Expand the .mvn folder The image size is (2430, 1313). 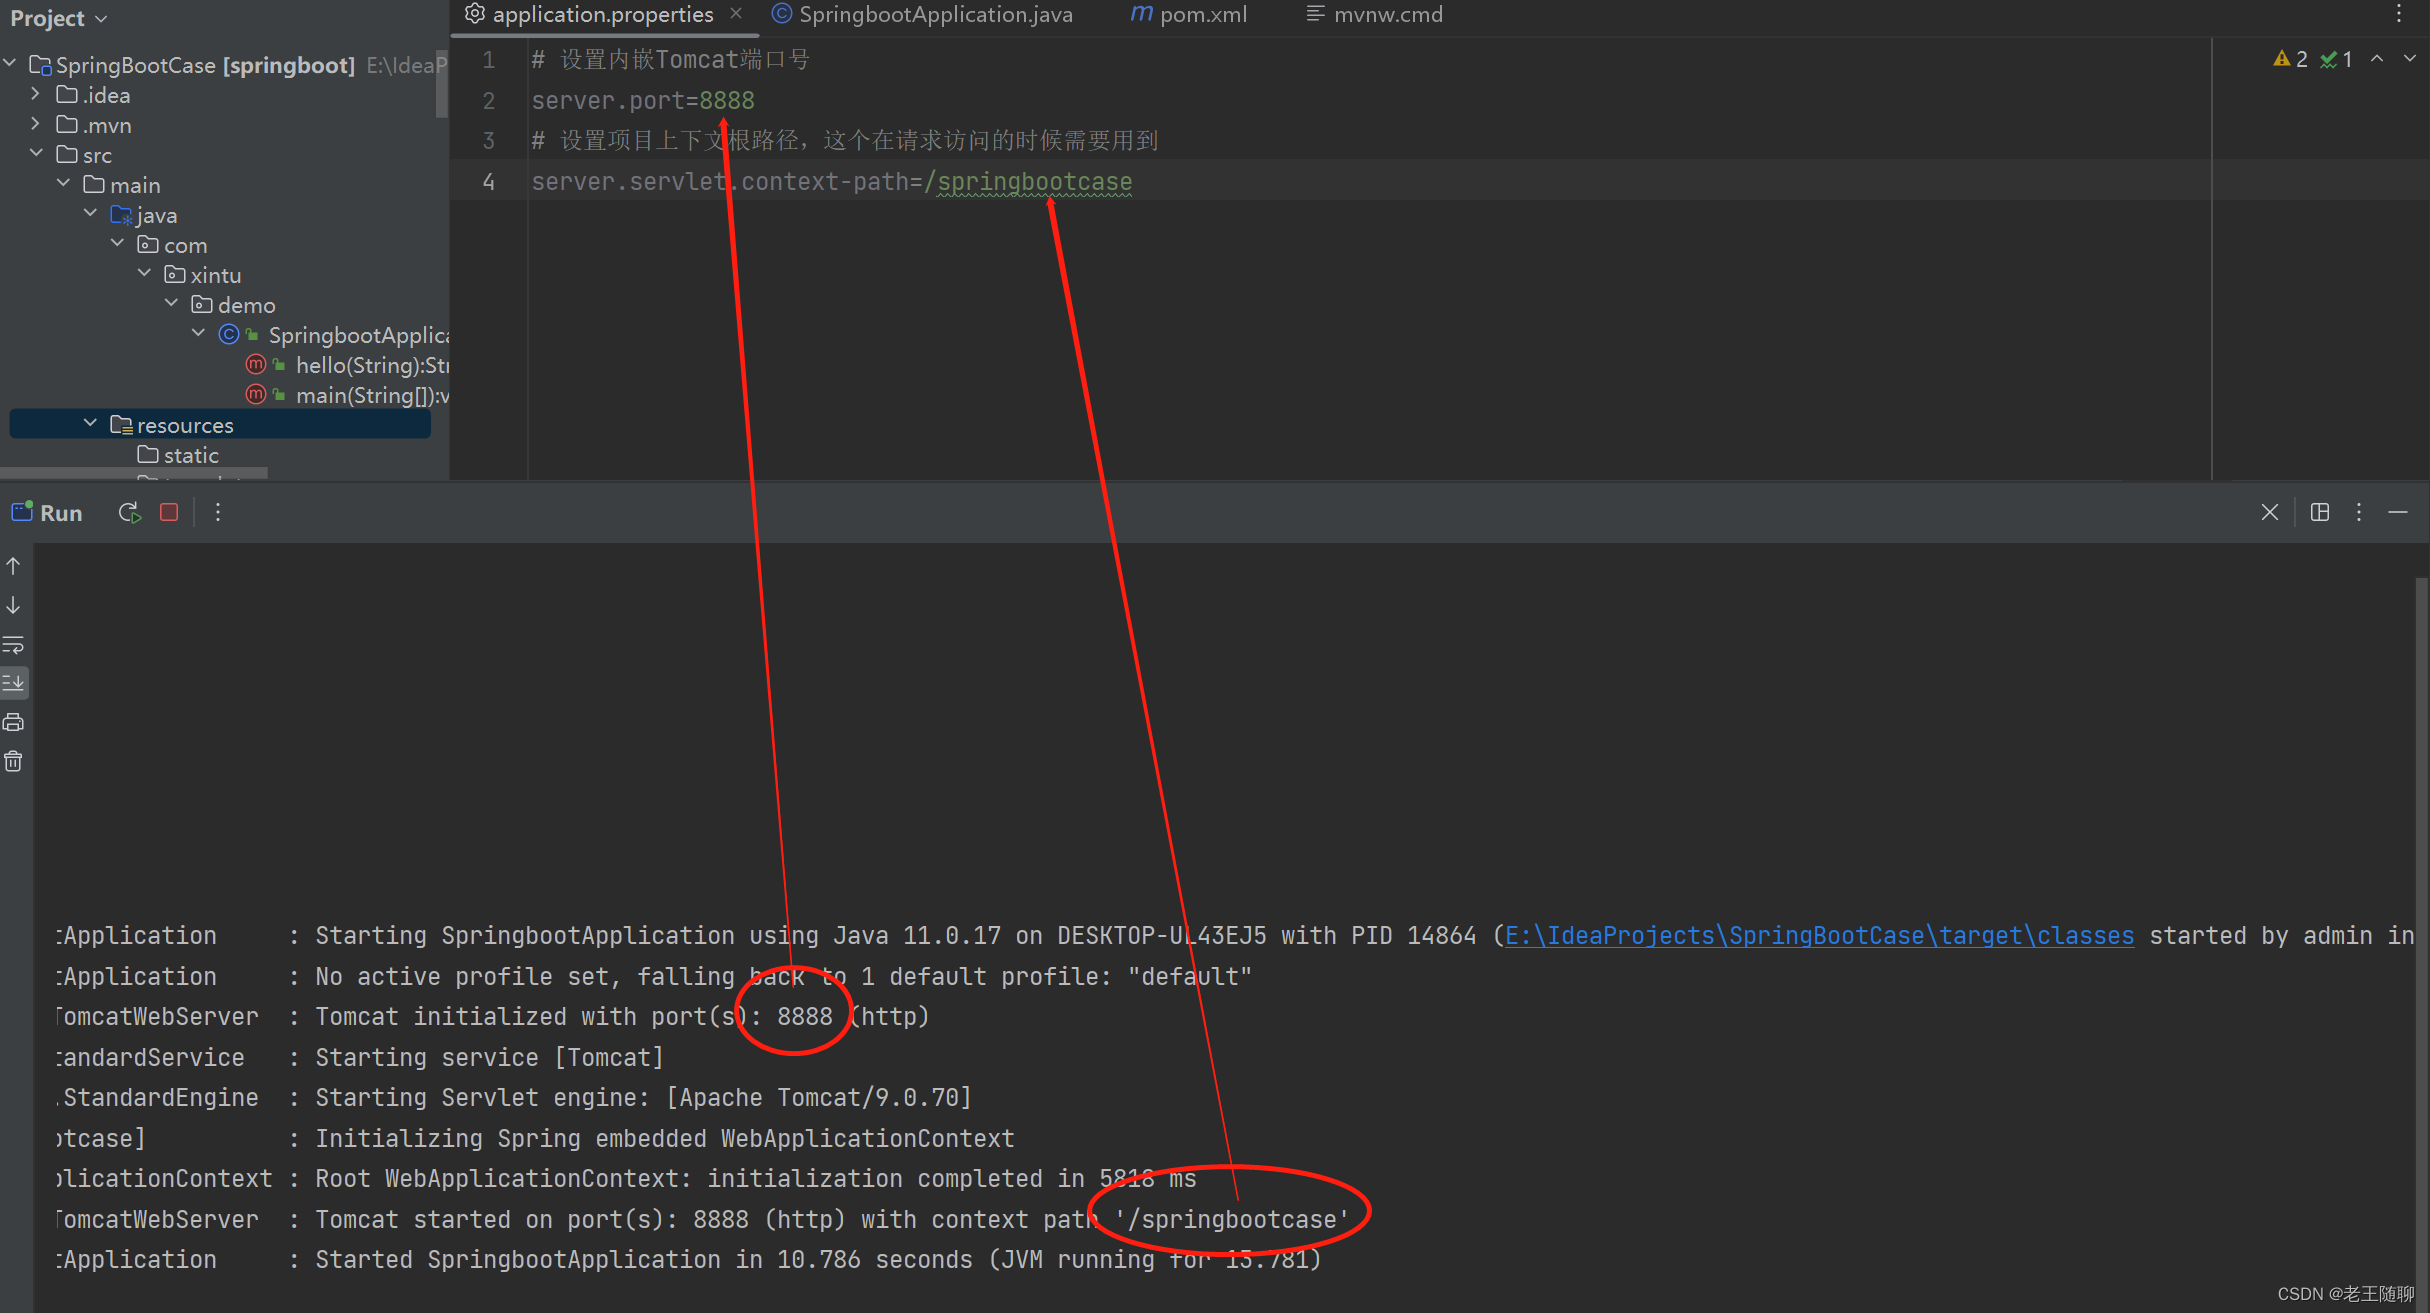(x=36, y=124)
